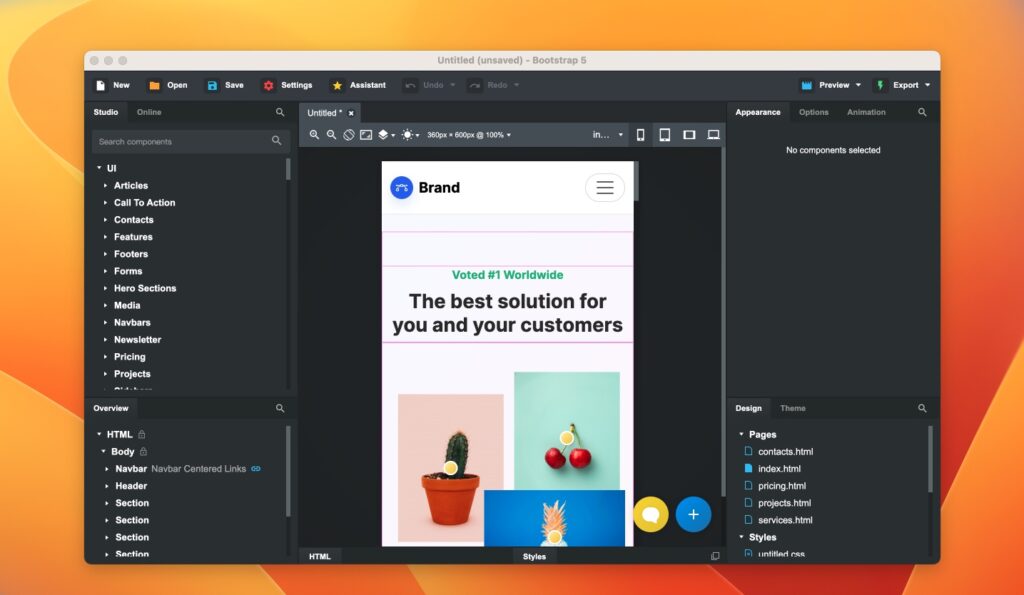The image size is (1024, 595).
Task: Select the Zoom In magnifier tool
Action: (x=314, y=134)
